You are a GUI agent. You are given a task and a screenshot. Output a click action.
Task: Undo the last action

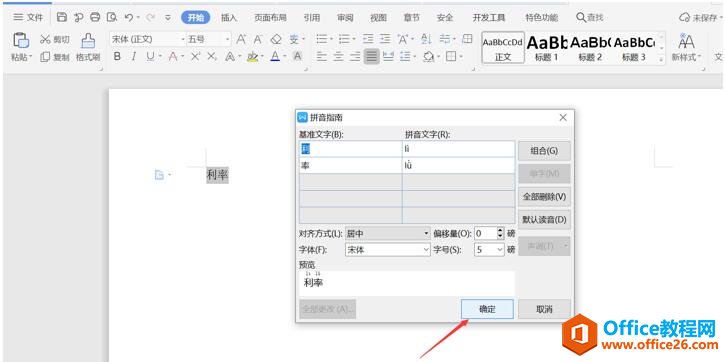[129, 18]
